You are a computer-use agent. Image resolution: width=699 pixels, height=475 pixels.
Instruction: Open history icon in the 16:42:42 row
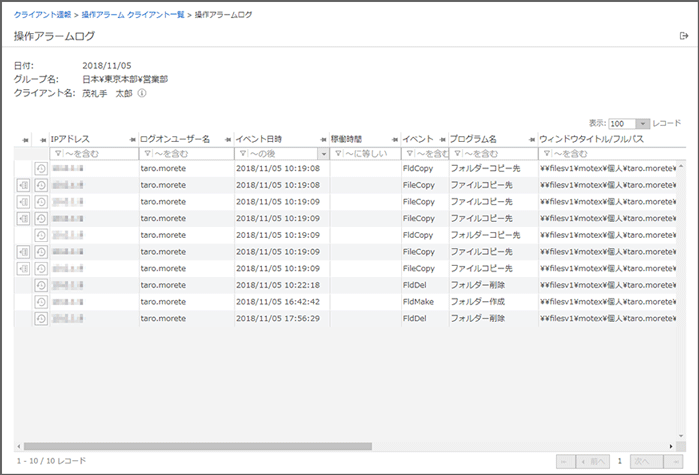click(41, 302)
